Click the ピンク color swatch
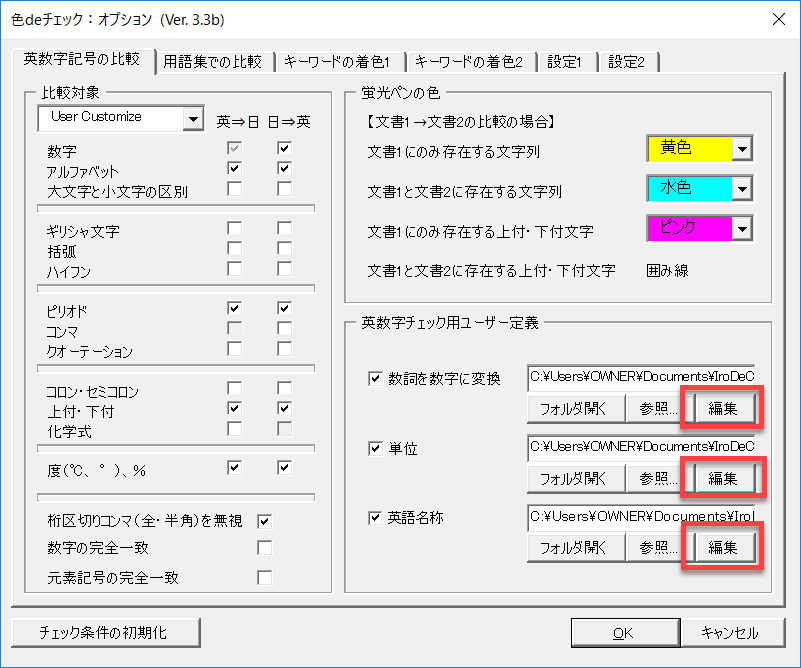Viewport: 801px width, 668px height. [689, 229]
